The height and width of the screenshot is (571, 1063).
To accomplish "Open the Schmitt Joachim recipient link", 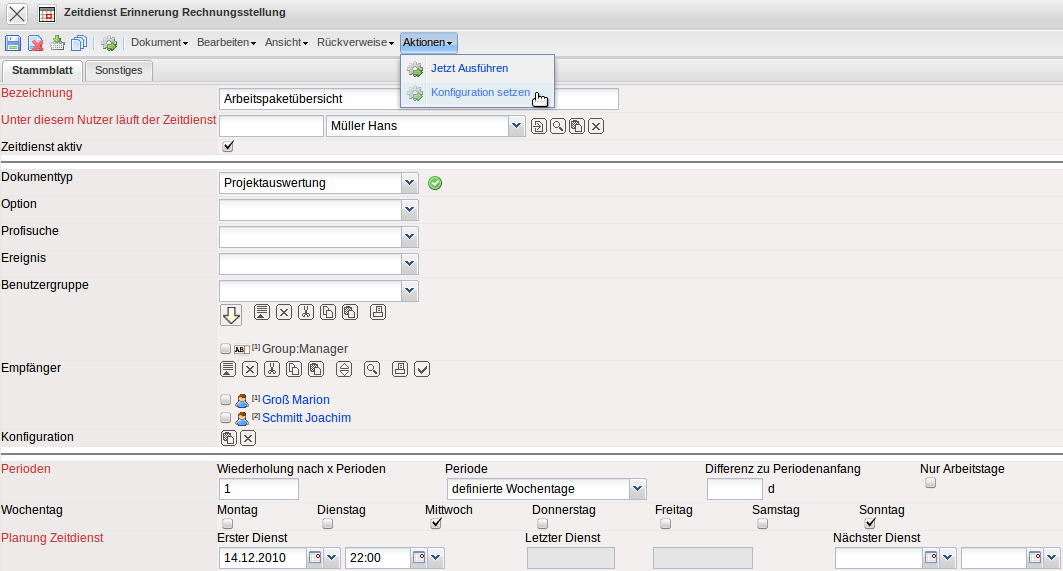I will click(x=306, y=418).
